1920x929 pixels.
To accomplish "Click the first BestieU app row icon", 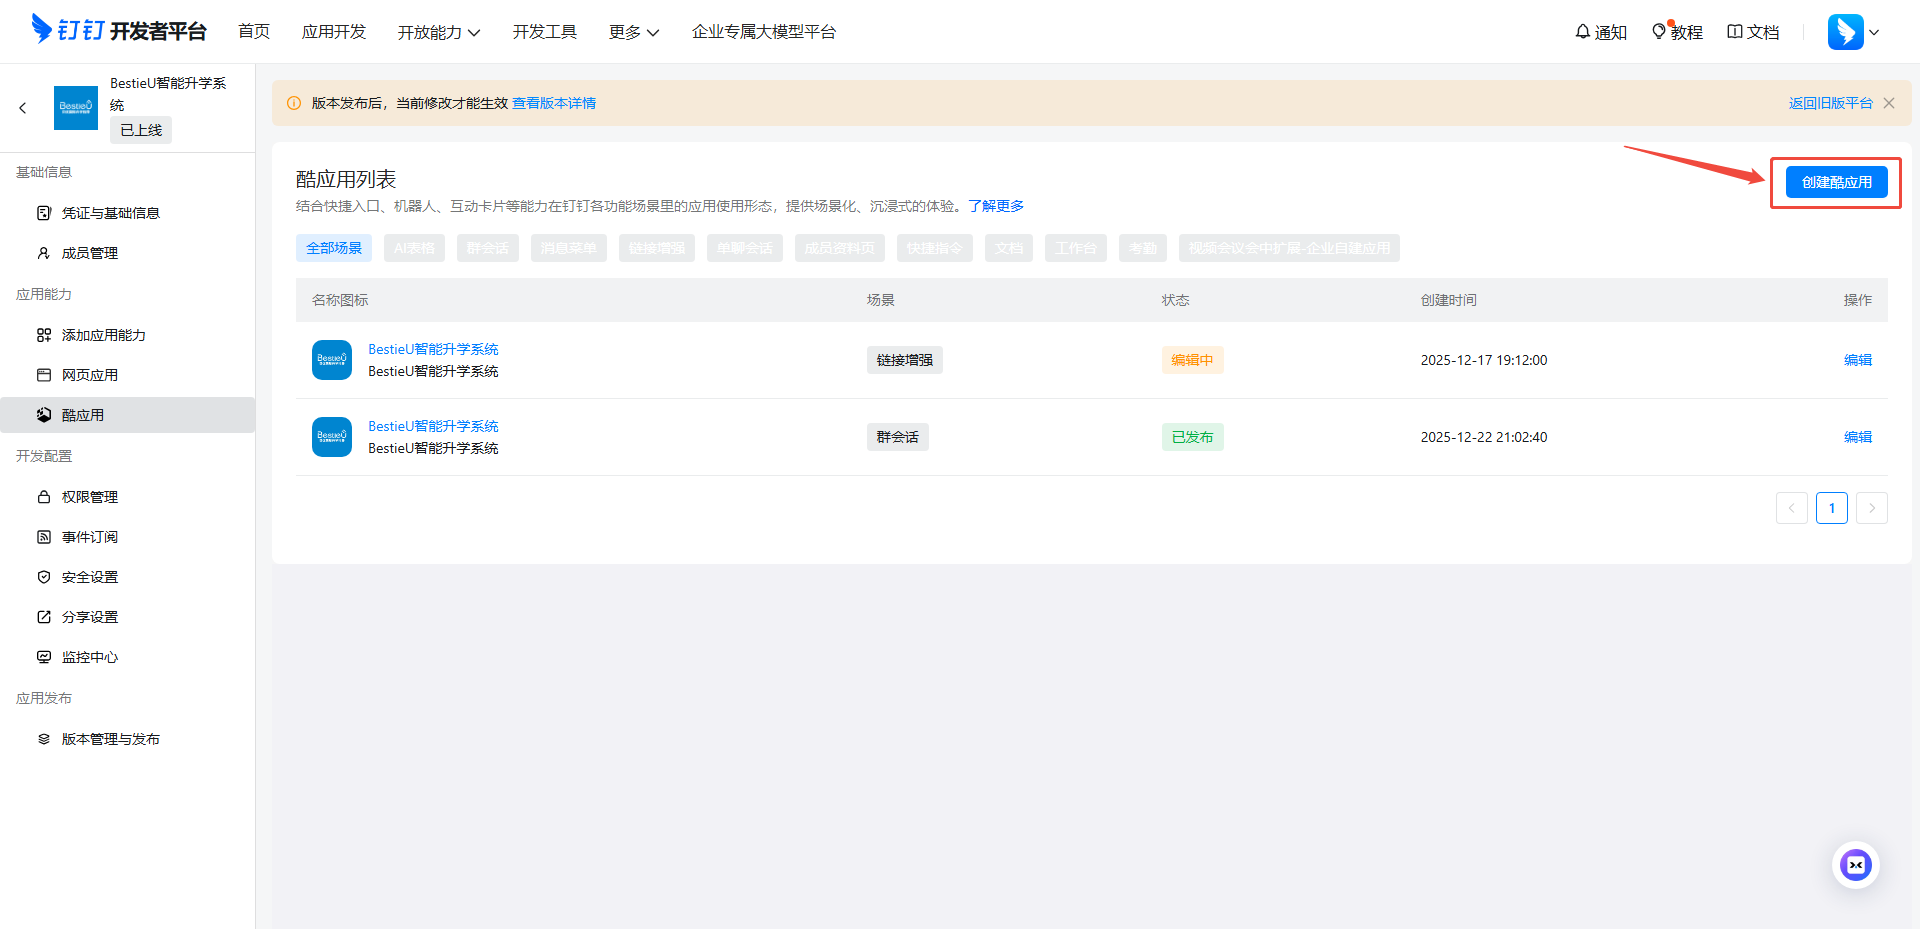I will pyautogui.click(x=332, y=360).
